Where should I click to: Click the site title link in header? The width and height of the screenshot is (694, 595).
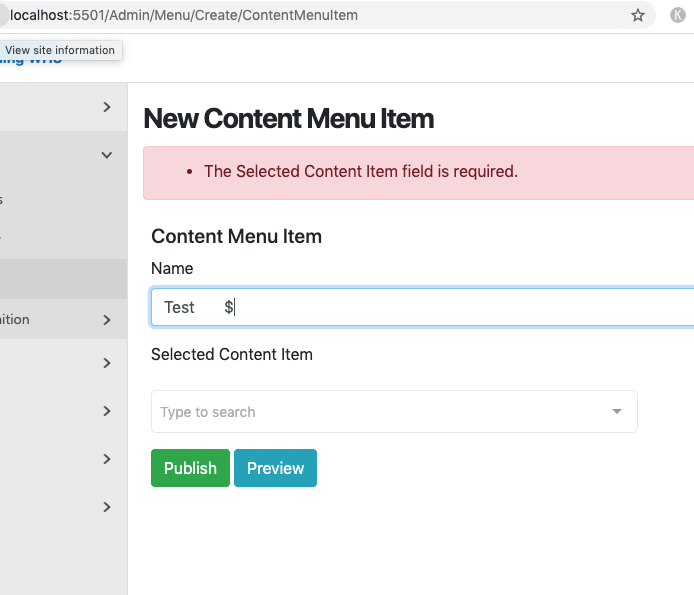coord(31,62)
